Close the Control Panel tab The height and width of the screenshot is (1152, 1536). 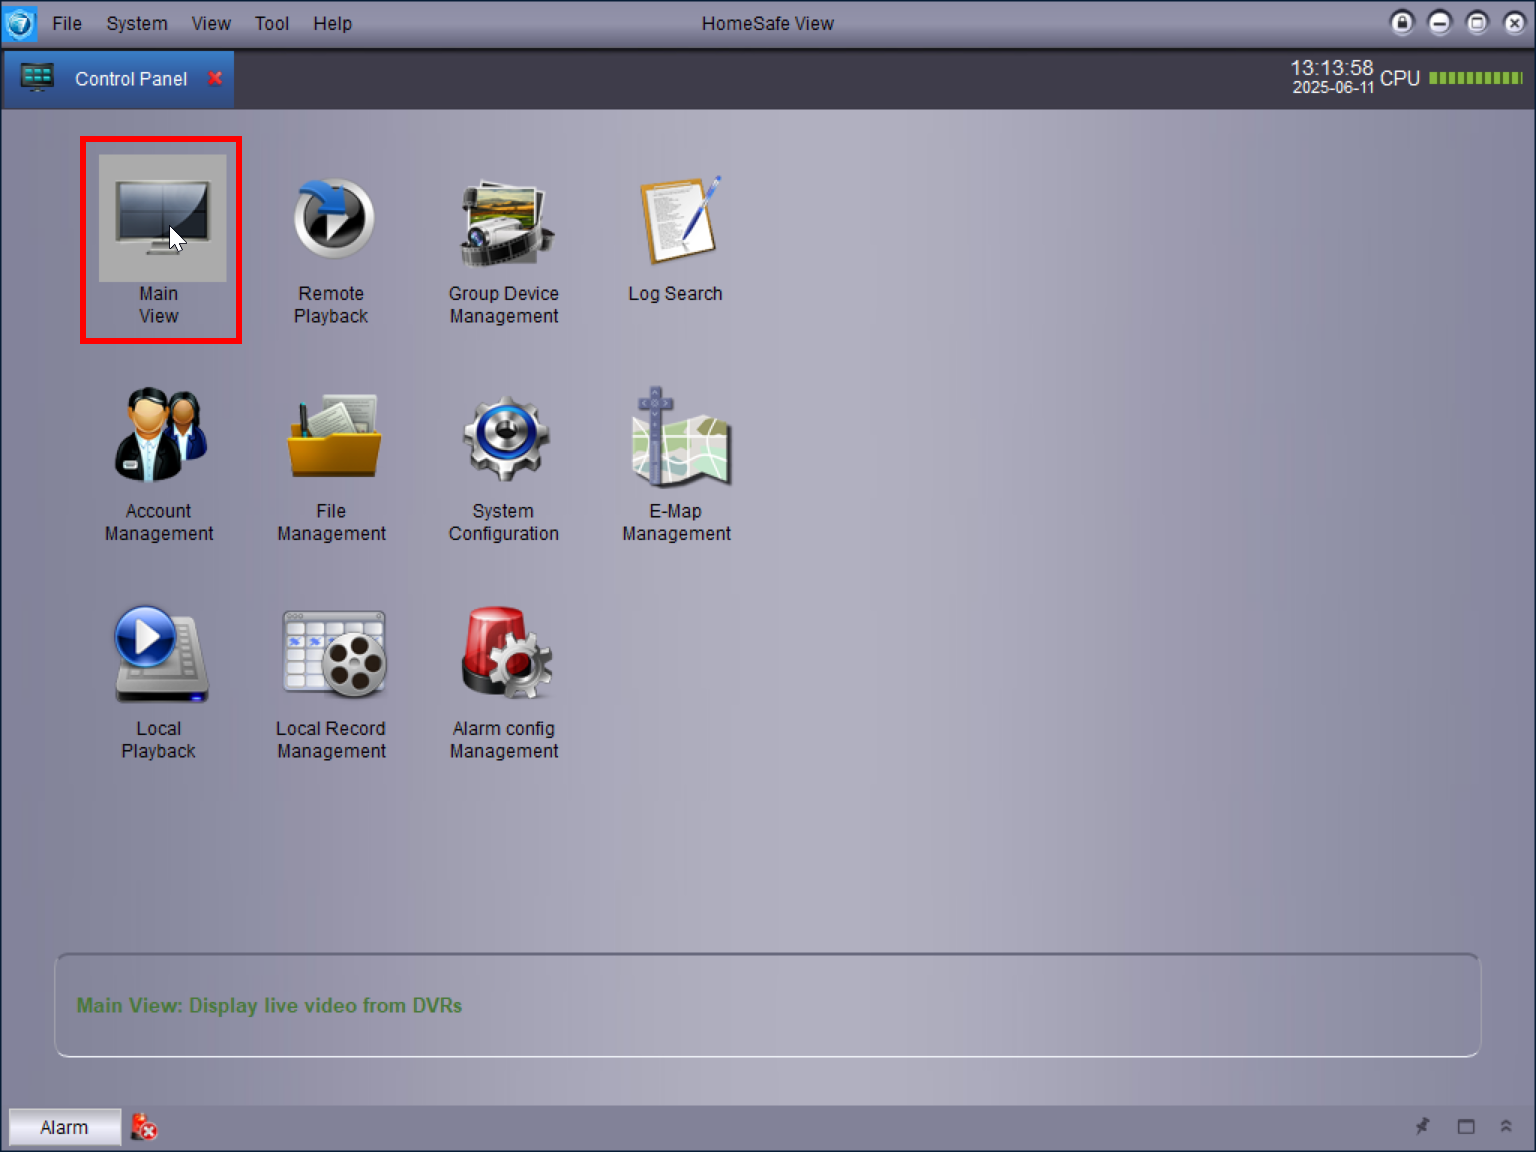pyautogui.click(x=215, y=78)
